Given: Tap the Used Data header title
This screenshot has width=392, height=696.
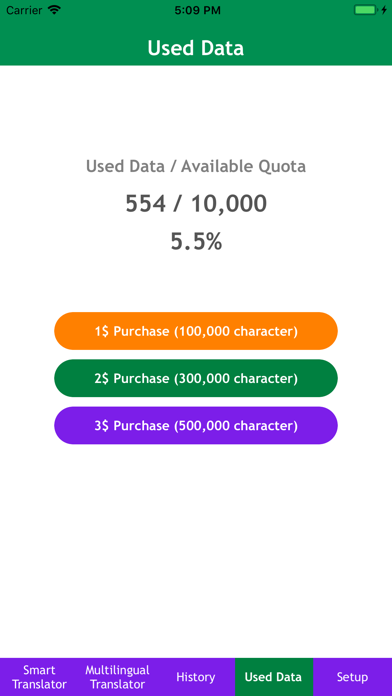Looking at the screenshot, I should pyautogui.click(x=196, y=48).
